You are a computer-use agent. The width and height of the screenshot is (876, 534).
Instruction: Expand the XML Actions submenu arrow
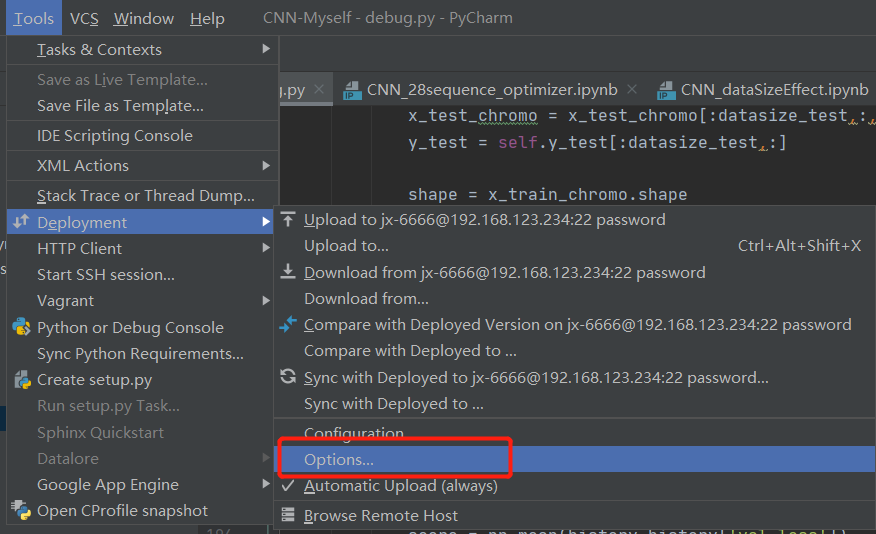click(266, 165)
